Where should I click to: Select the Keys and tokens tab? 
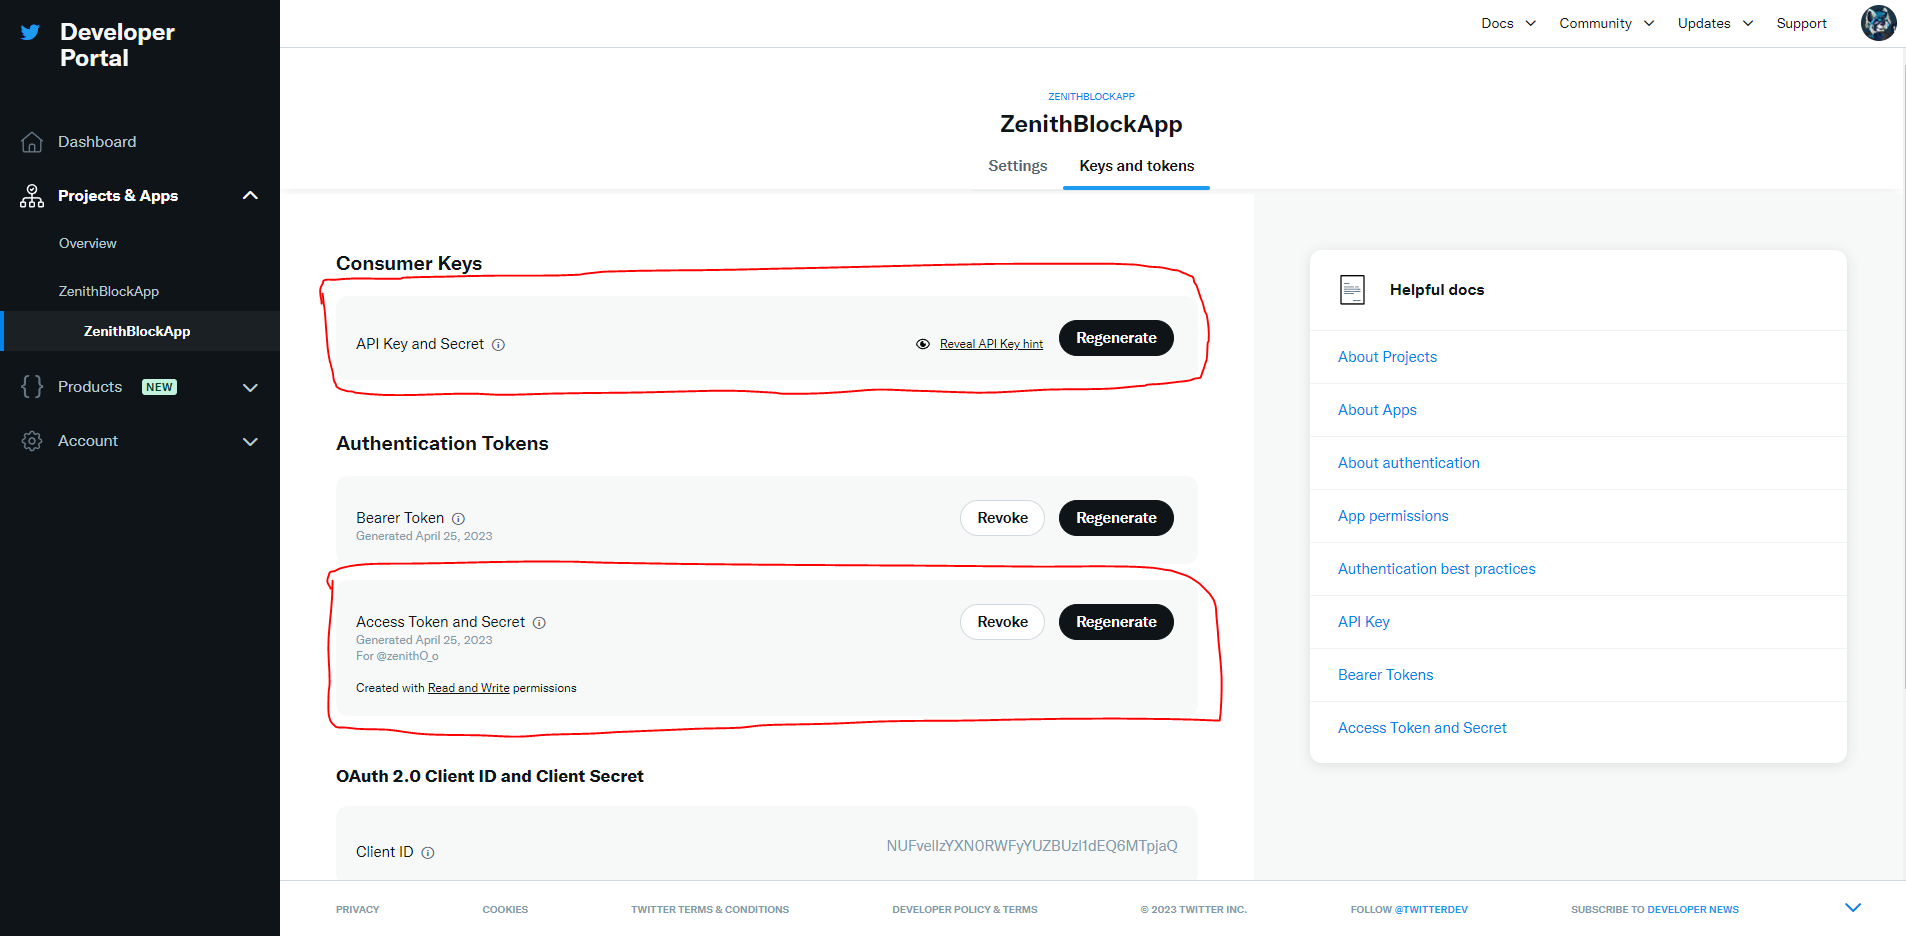click(x=1137, y=166)
